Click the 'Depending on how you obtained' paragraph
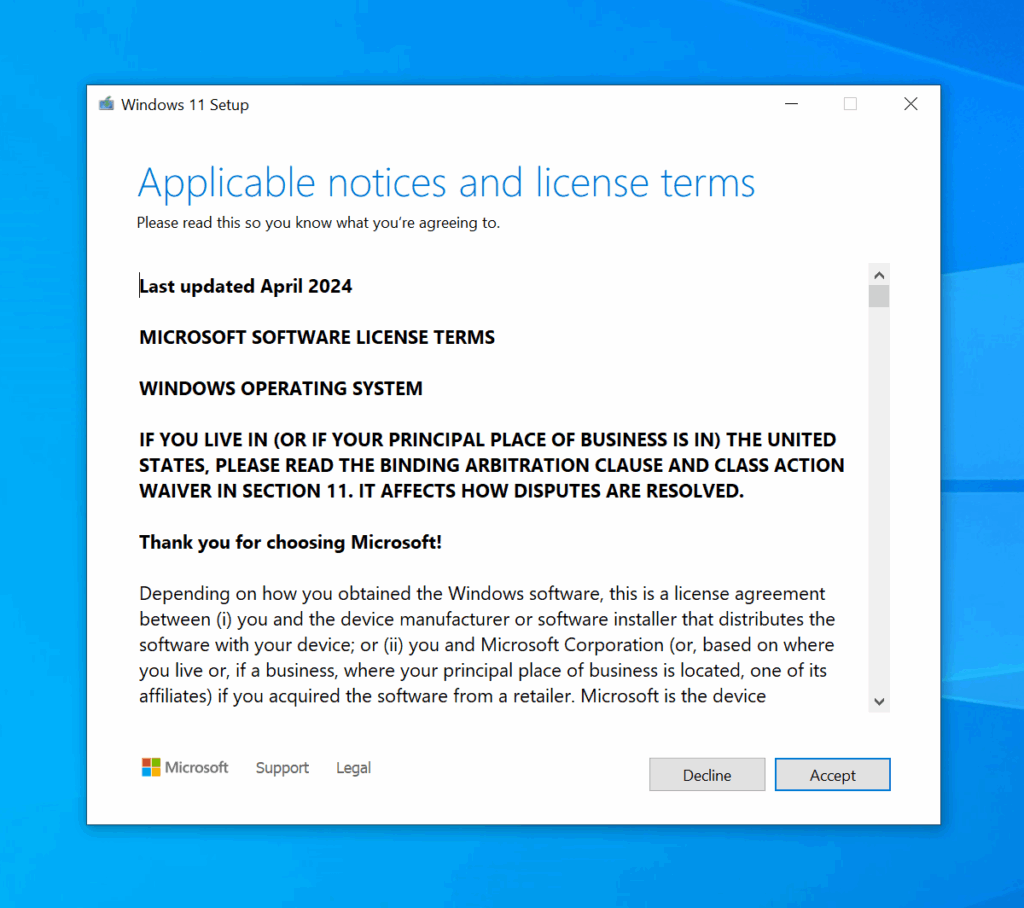This screenshot has height=908, width=1024. click(487, 645)
